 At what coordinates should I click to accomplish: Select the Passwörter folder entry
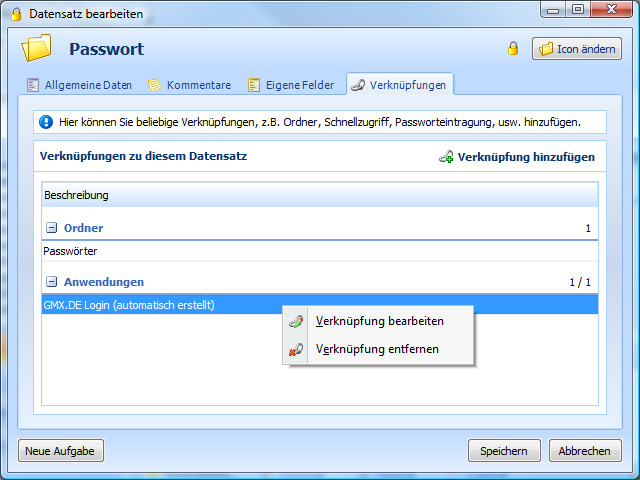coord(71,251)
